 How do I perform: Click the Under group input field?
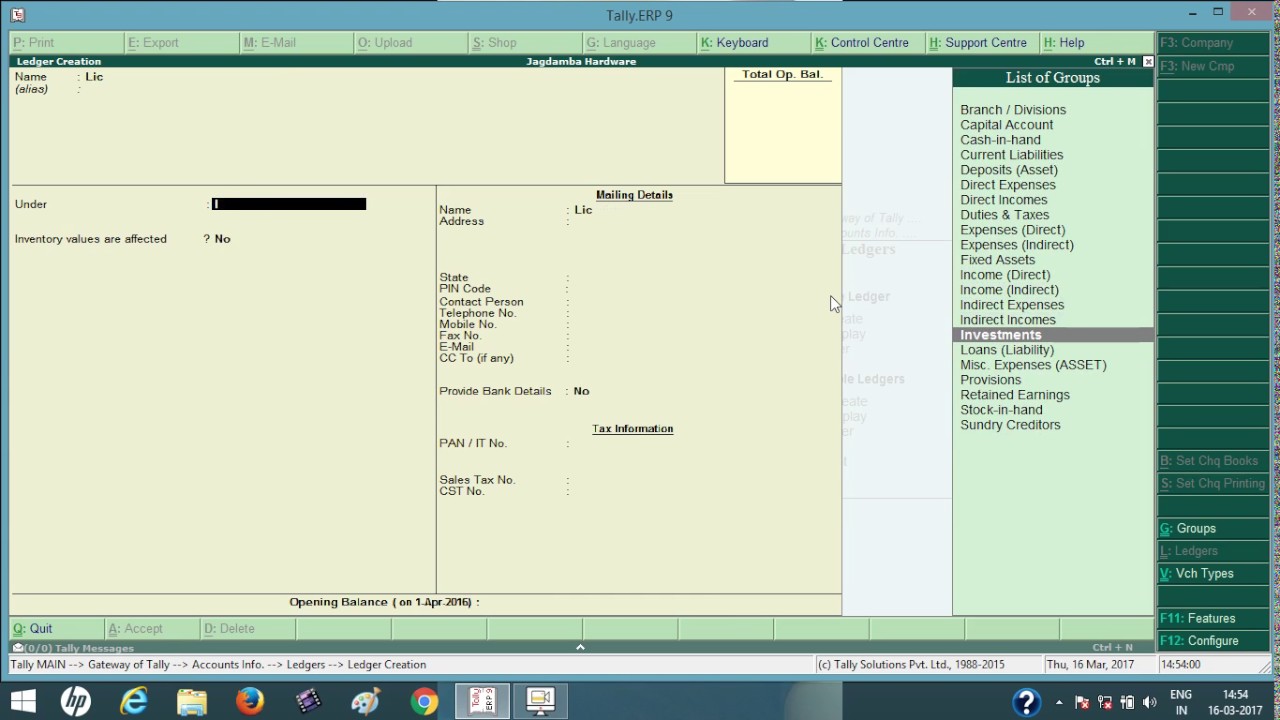tap(289, 204)
